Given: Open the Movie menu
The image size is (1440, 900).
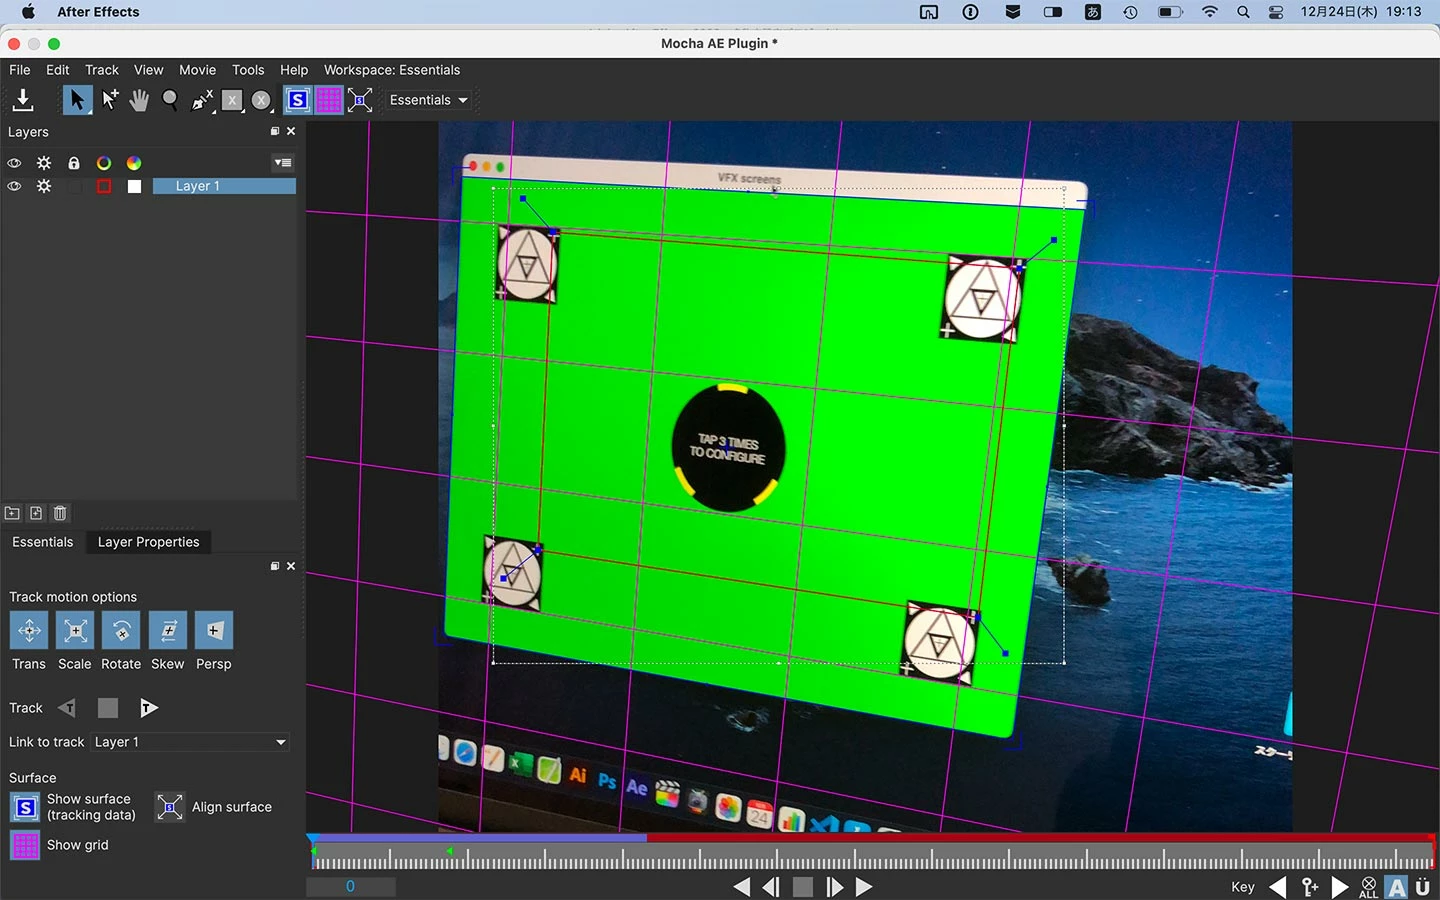Looking at the screenshot, I should [x=198, y=70].
